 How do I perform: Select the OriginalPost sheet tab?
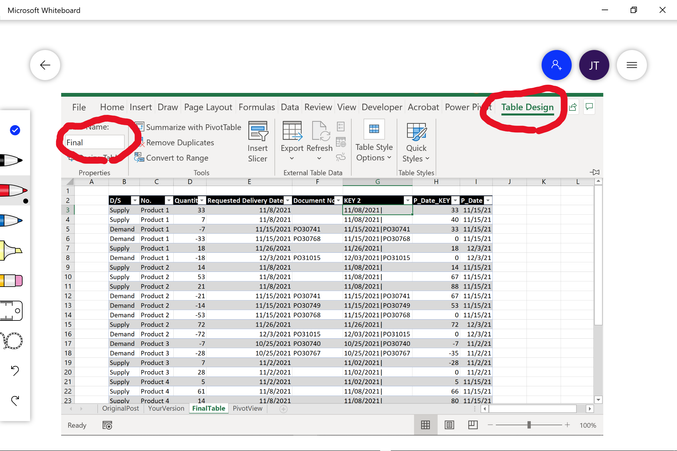pos(120,408)
